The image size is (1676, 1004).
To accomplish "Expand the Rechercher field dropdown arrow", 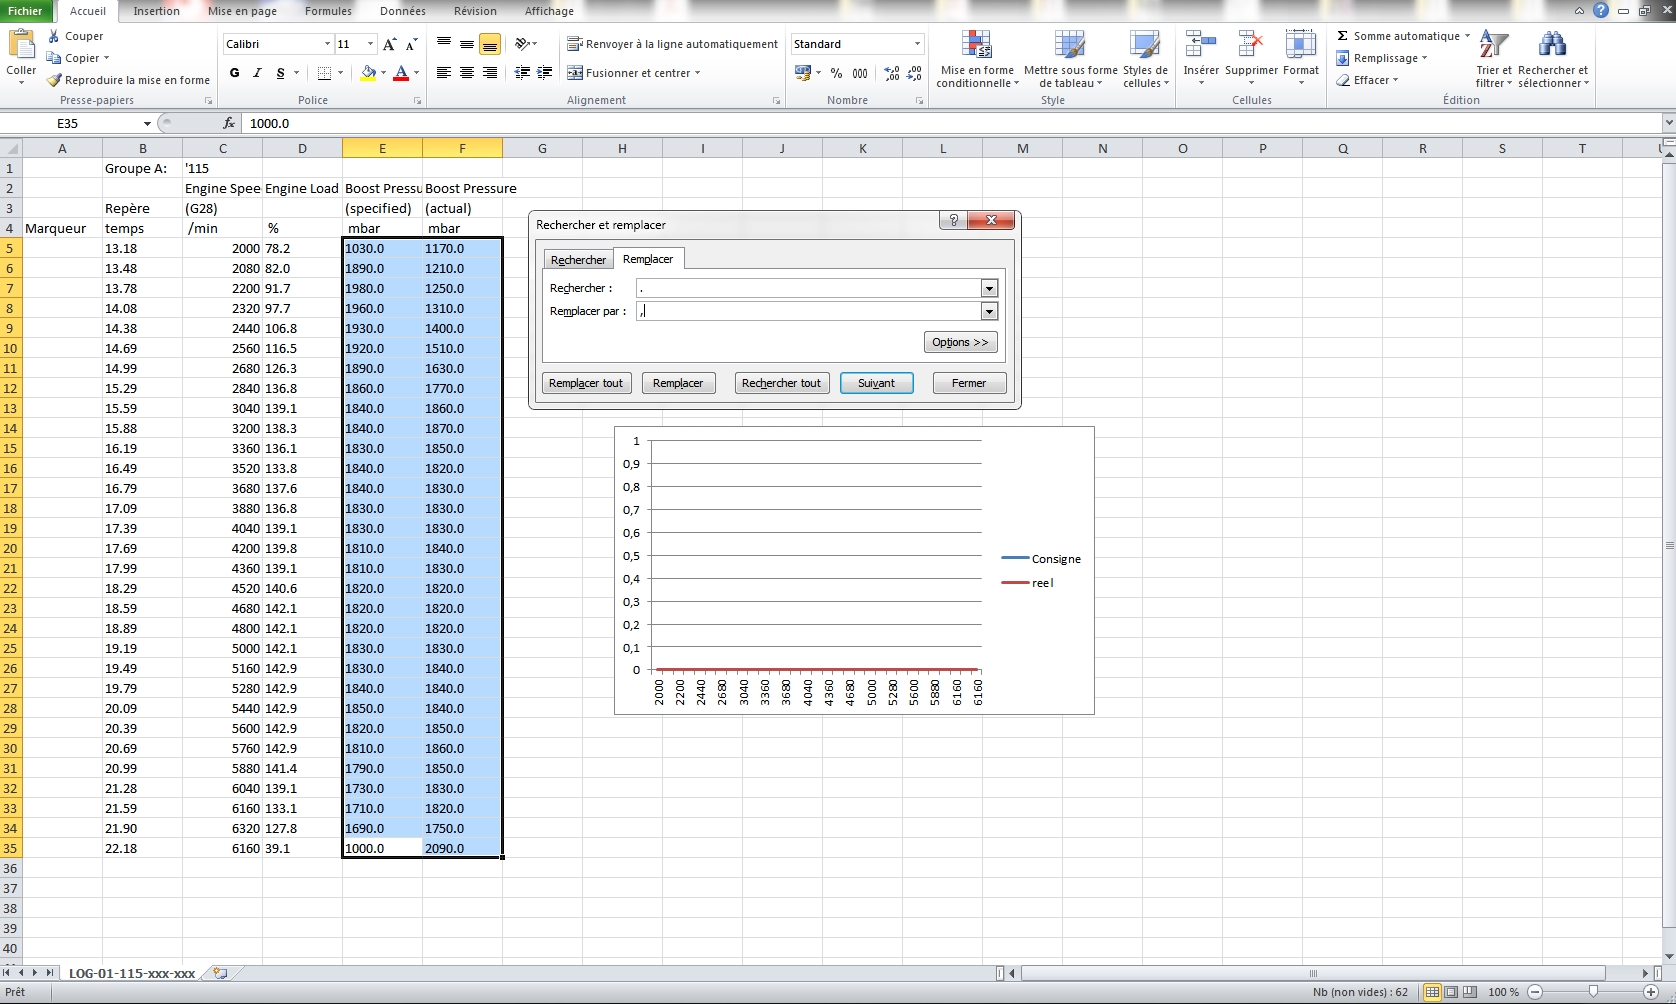I will coord(989,288).
